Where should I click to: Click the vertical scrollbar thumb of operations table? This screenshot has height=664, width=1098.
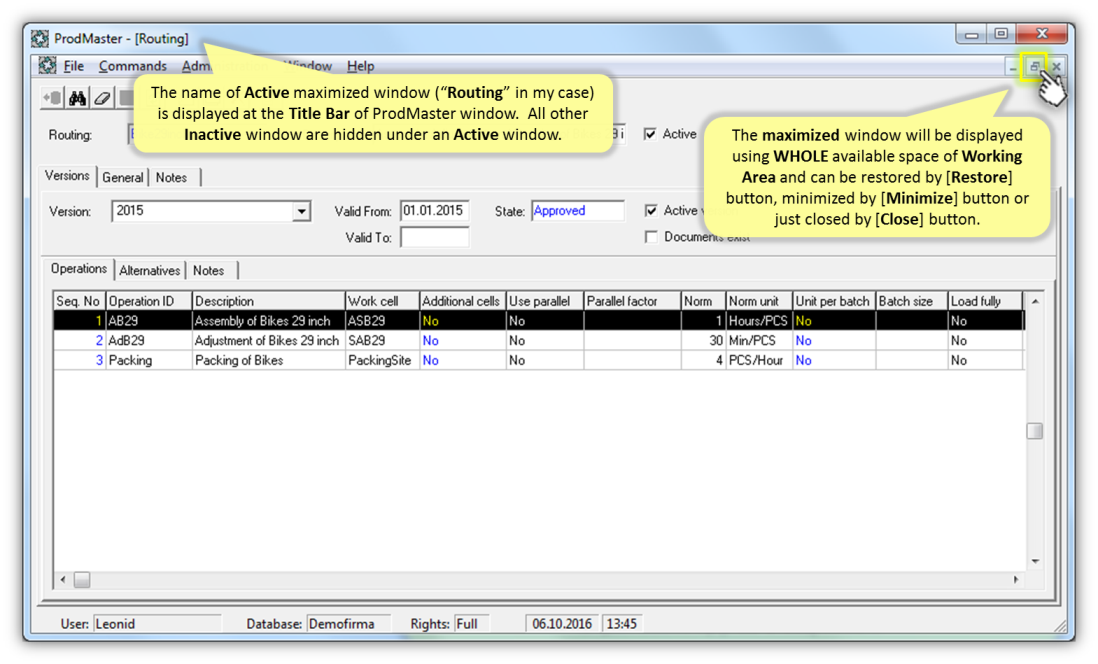(x=1035, y=431)
